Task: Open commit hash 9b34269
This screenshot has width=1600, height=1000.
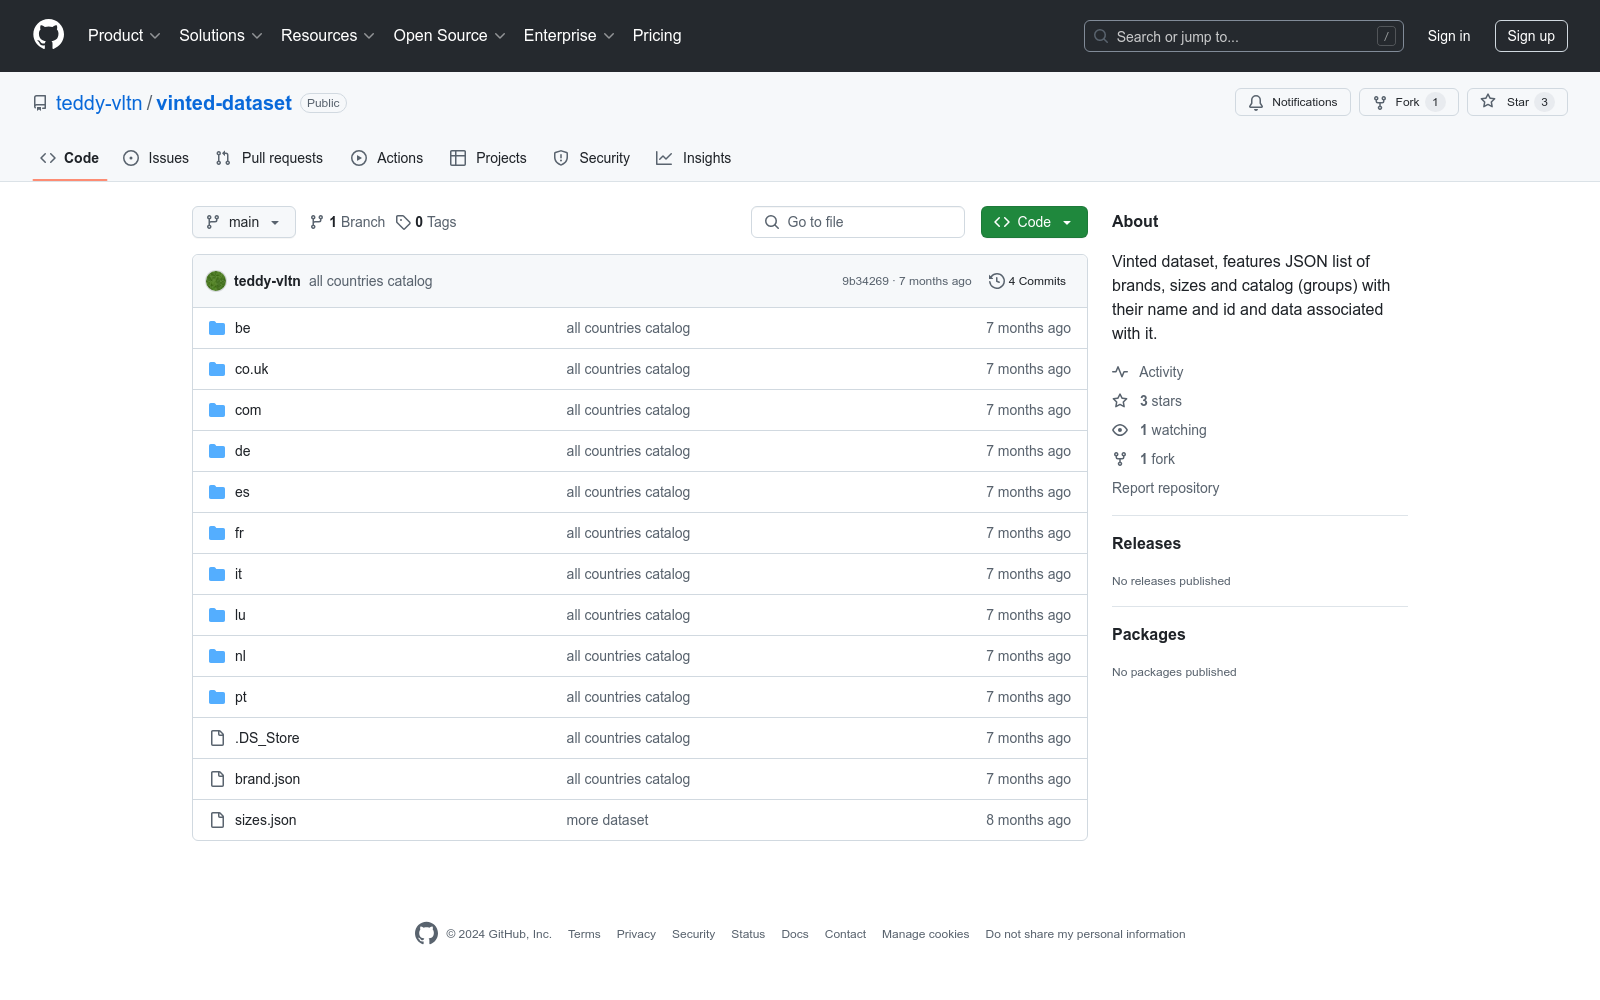Action: click(x=865, y=281)
